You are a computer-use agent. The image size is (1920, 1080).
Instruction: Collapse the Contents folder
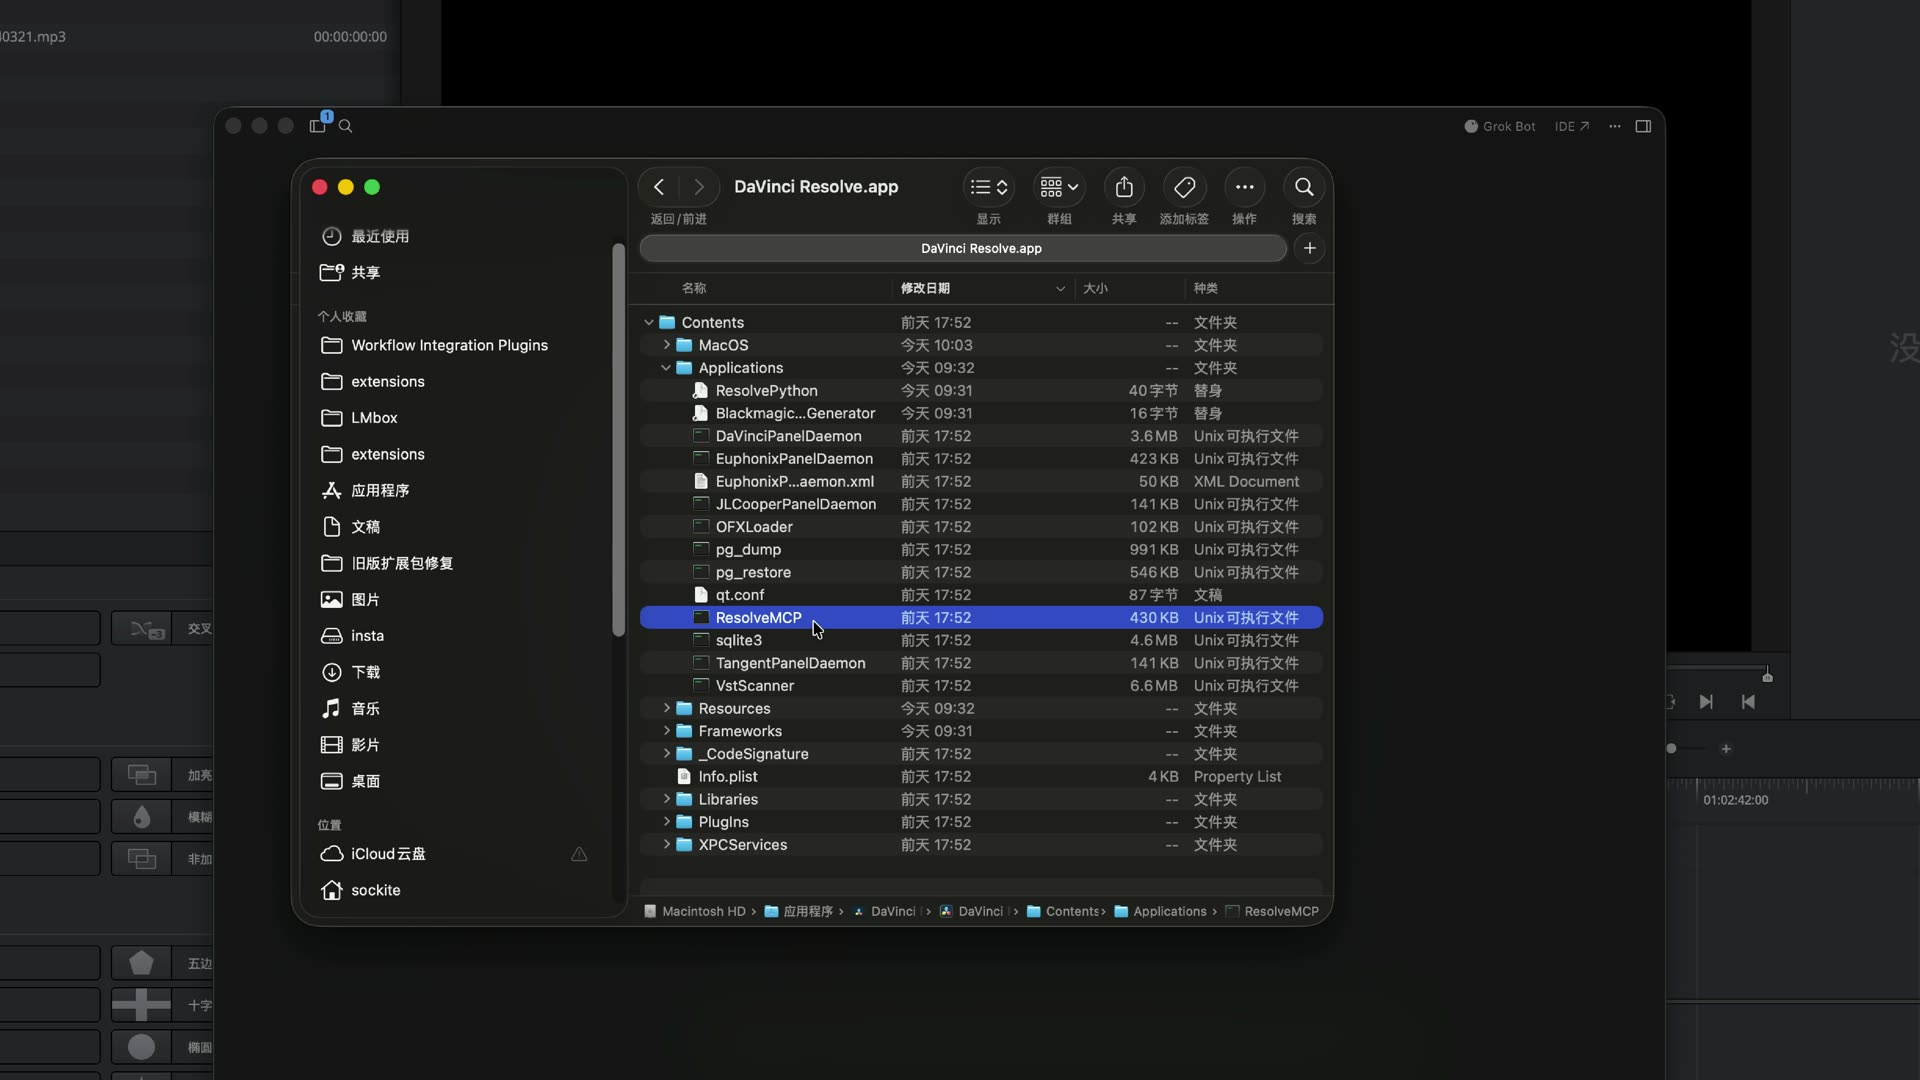649,322
